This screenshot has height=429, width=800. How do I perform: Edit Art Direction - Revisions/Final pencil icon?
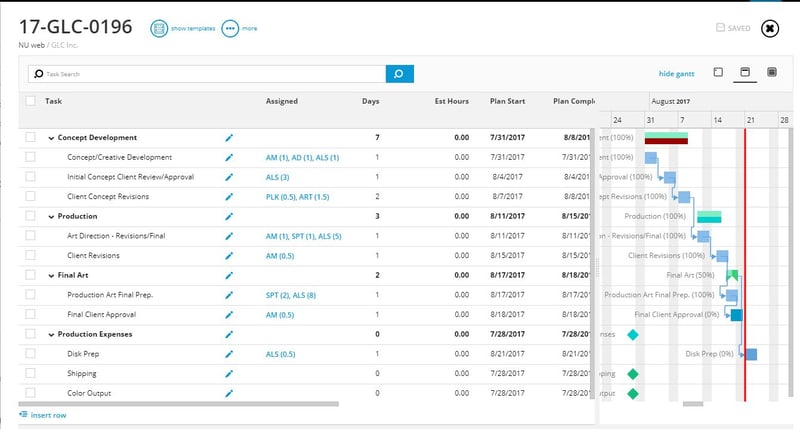click(x=229, y=236)
